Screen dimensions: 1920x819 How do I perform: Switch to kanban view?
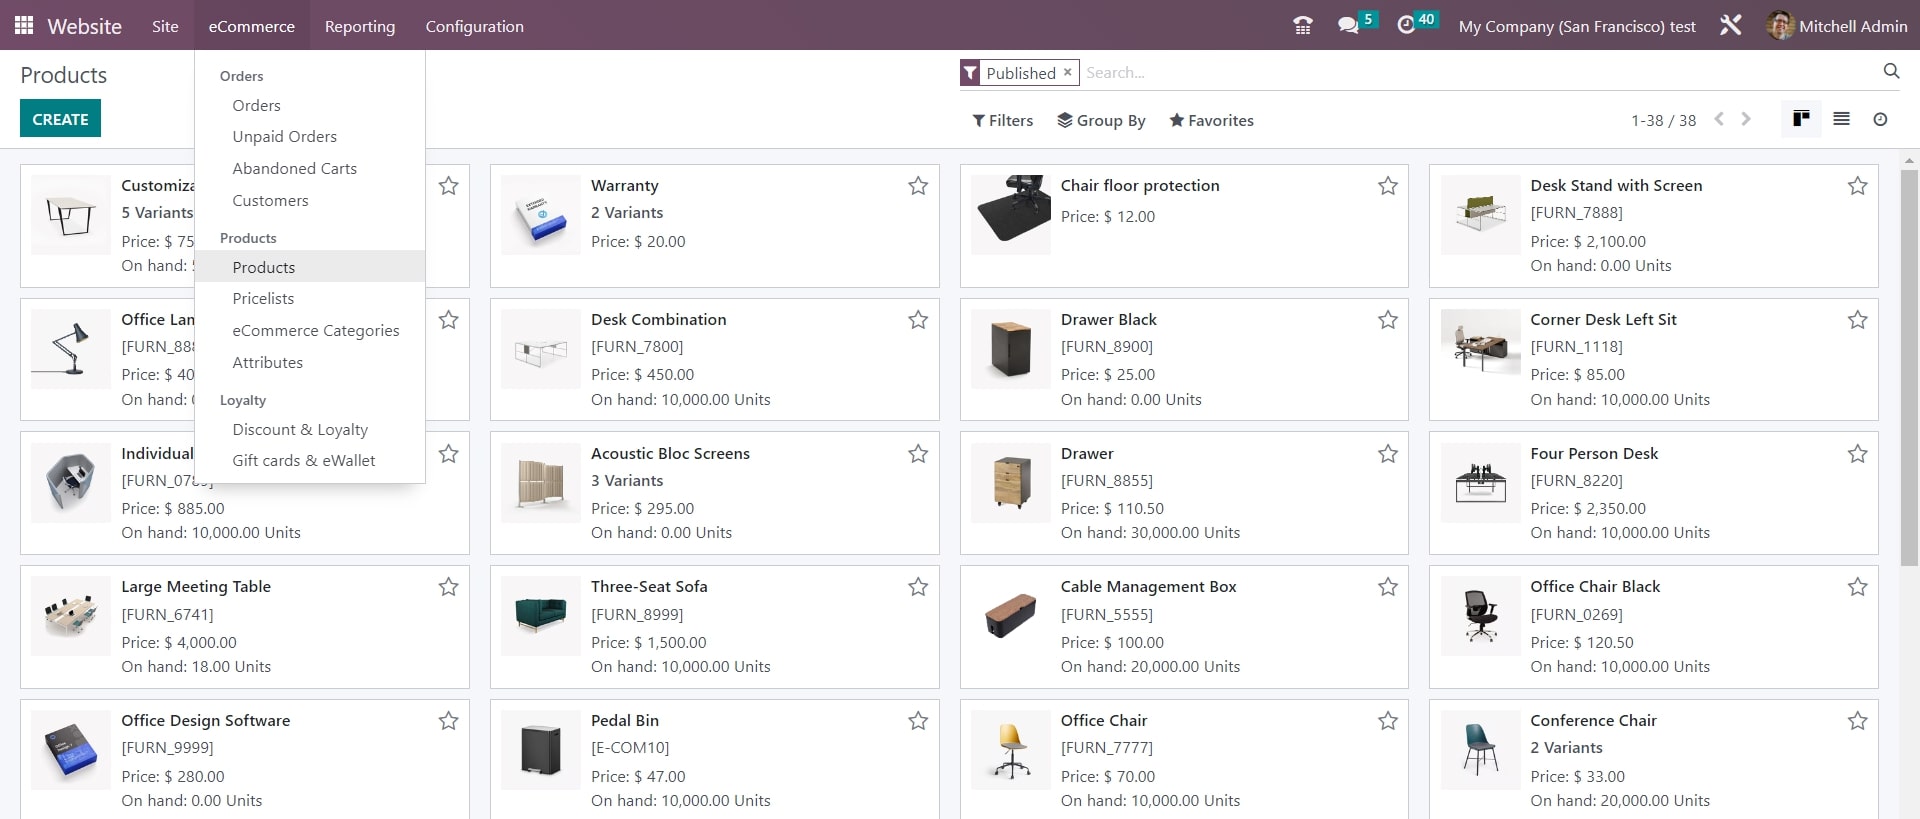1801,119
